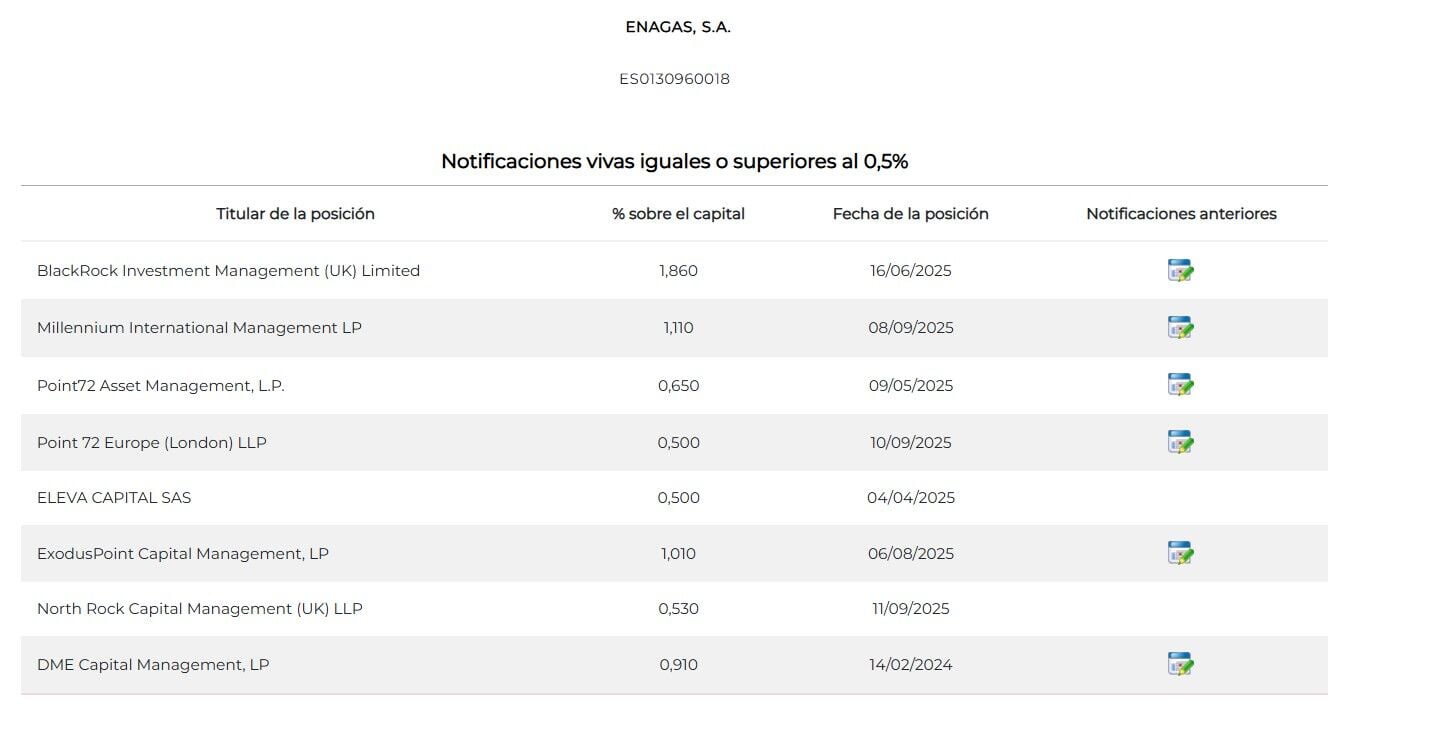The image size is (1429, 732).
Task: Click the ExodusPoint Capital Management, LP name
Action: click(x=183, y=554)
